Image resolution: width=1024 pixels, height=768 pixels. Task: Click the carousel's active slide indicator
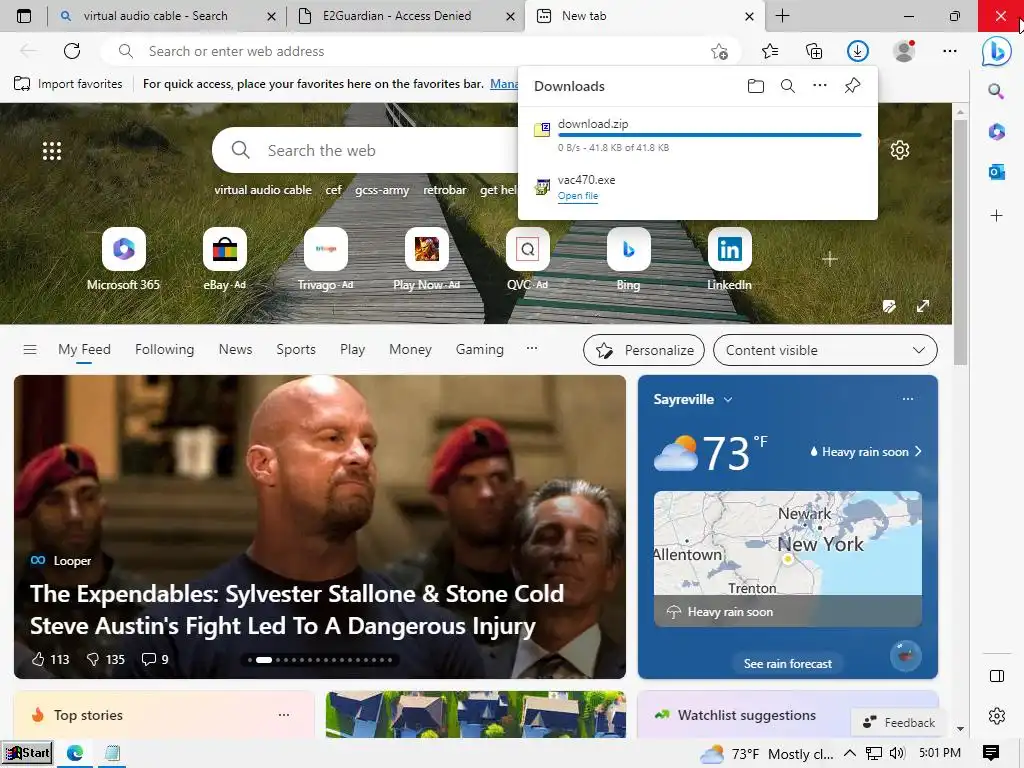[x=264, y=660]
